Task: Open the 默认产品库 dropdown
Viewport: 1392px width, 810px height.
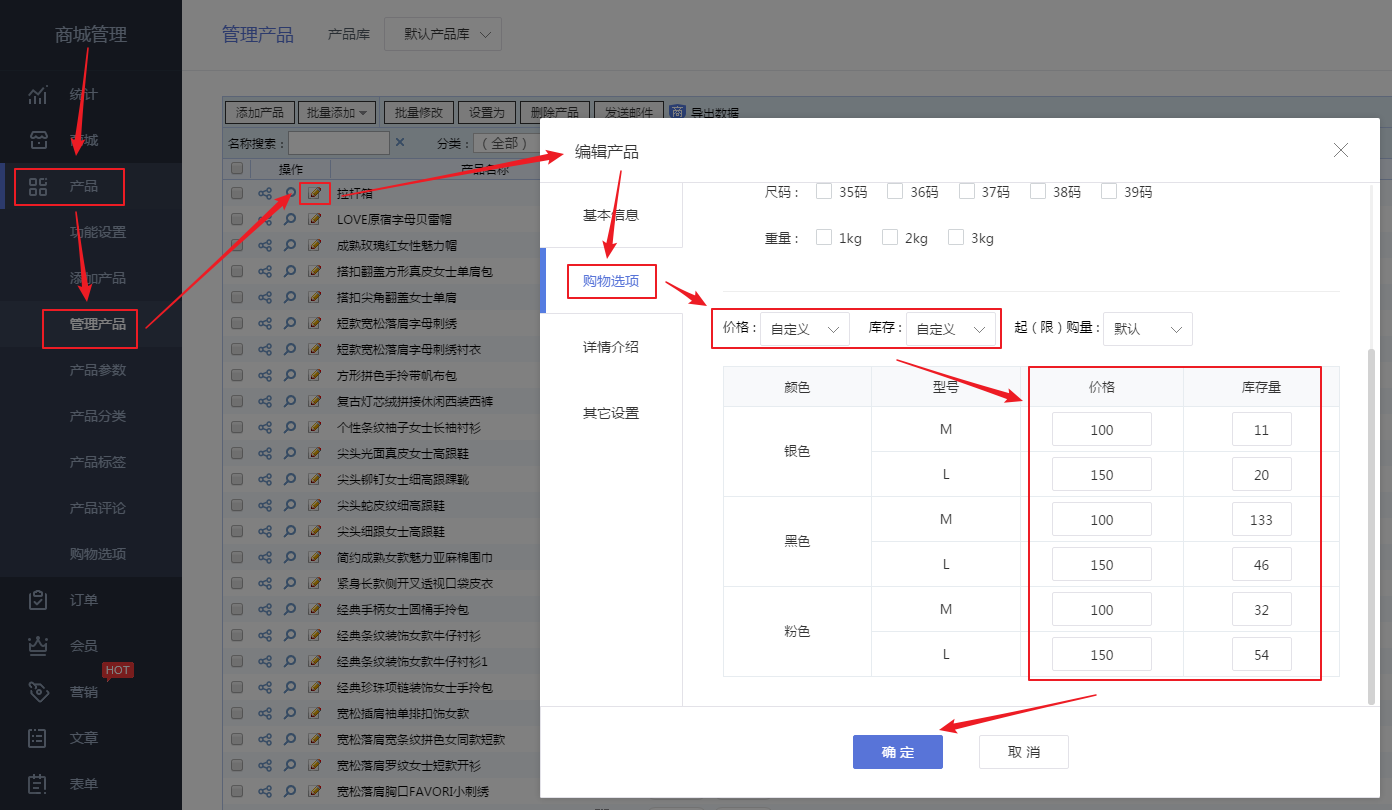Action: (443, 34)
